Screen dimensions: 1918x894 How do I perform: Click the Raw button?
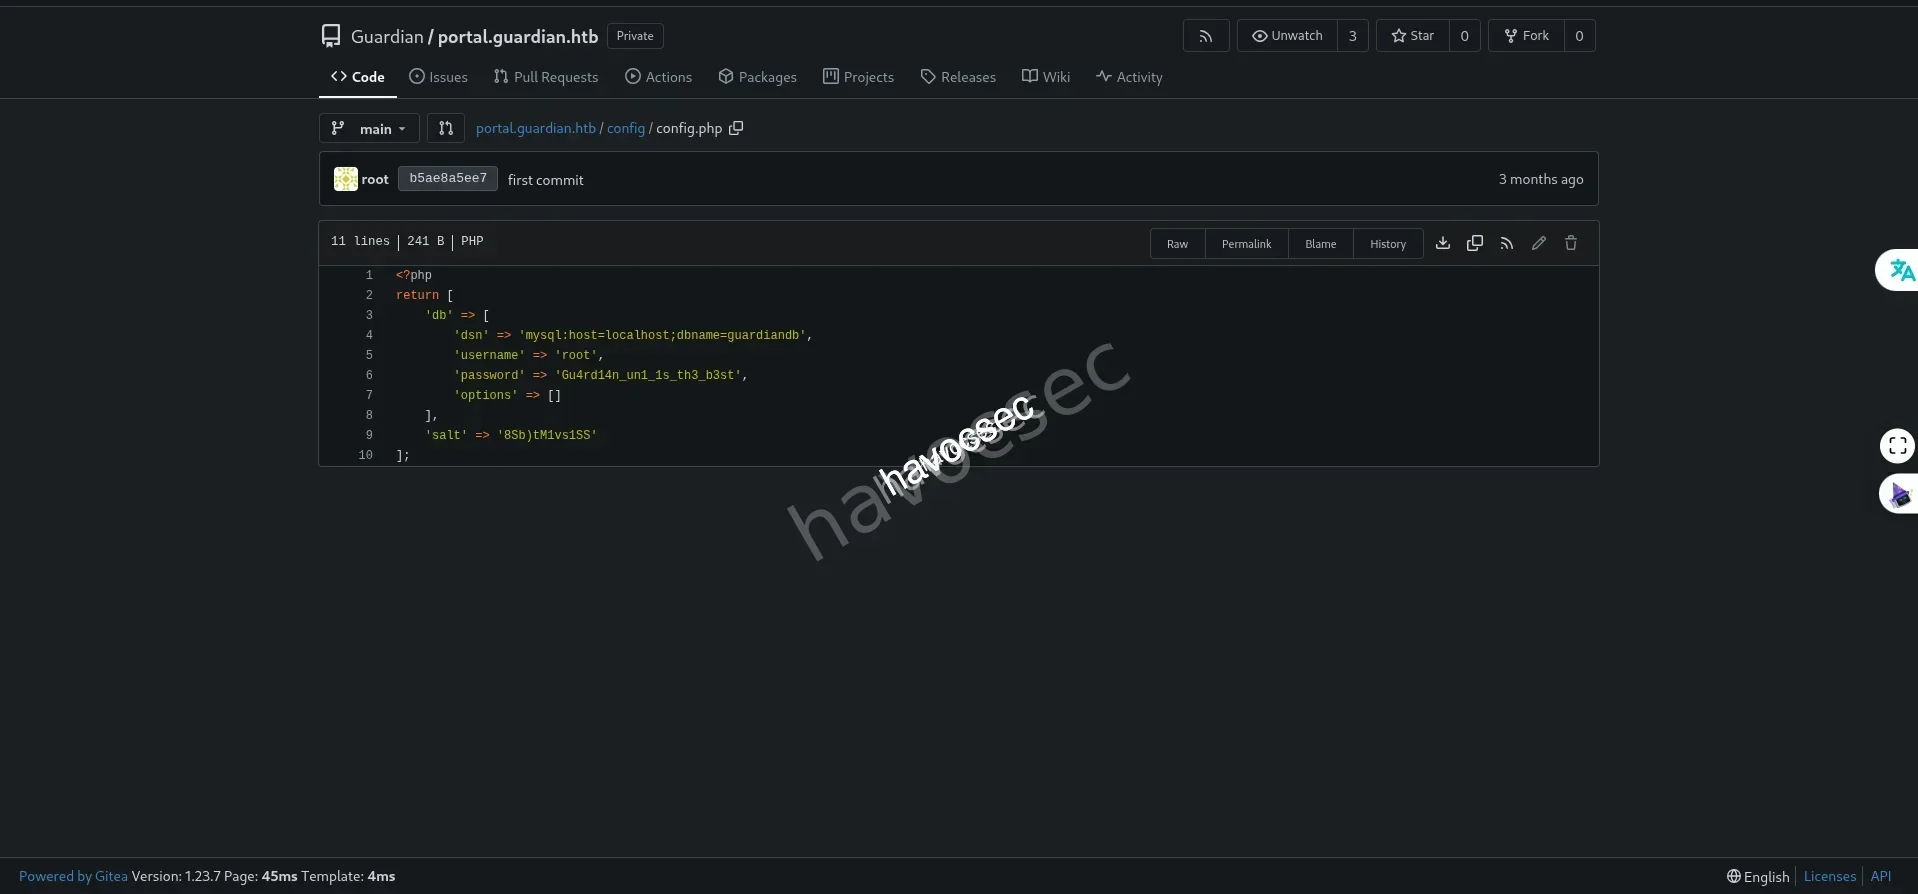pos(1177,244)
